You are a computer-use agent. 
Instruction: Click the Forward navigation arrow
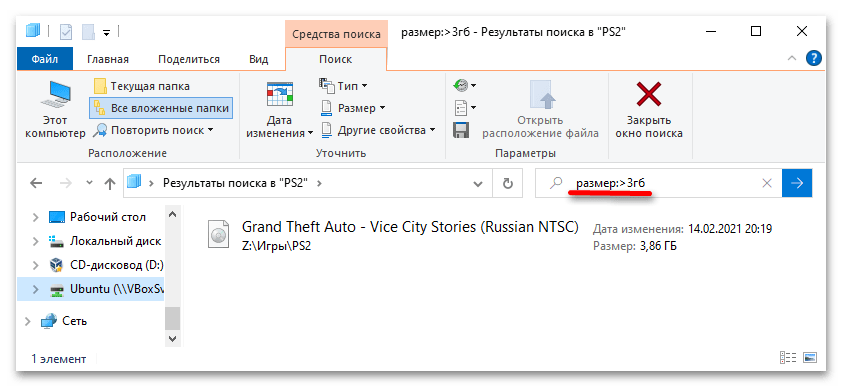click(x=65, y=183)
